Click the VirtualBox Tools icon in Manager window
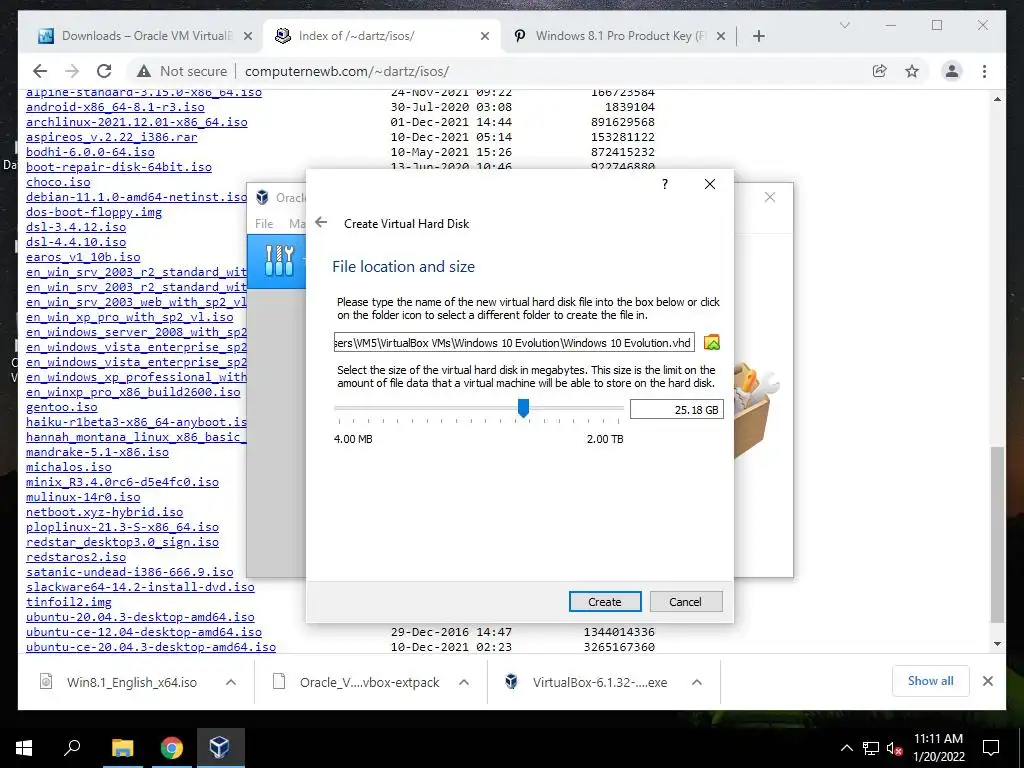The height and width of the screenshot is (768, 1024). (279, 261)
